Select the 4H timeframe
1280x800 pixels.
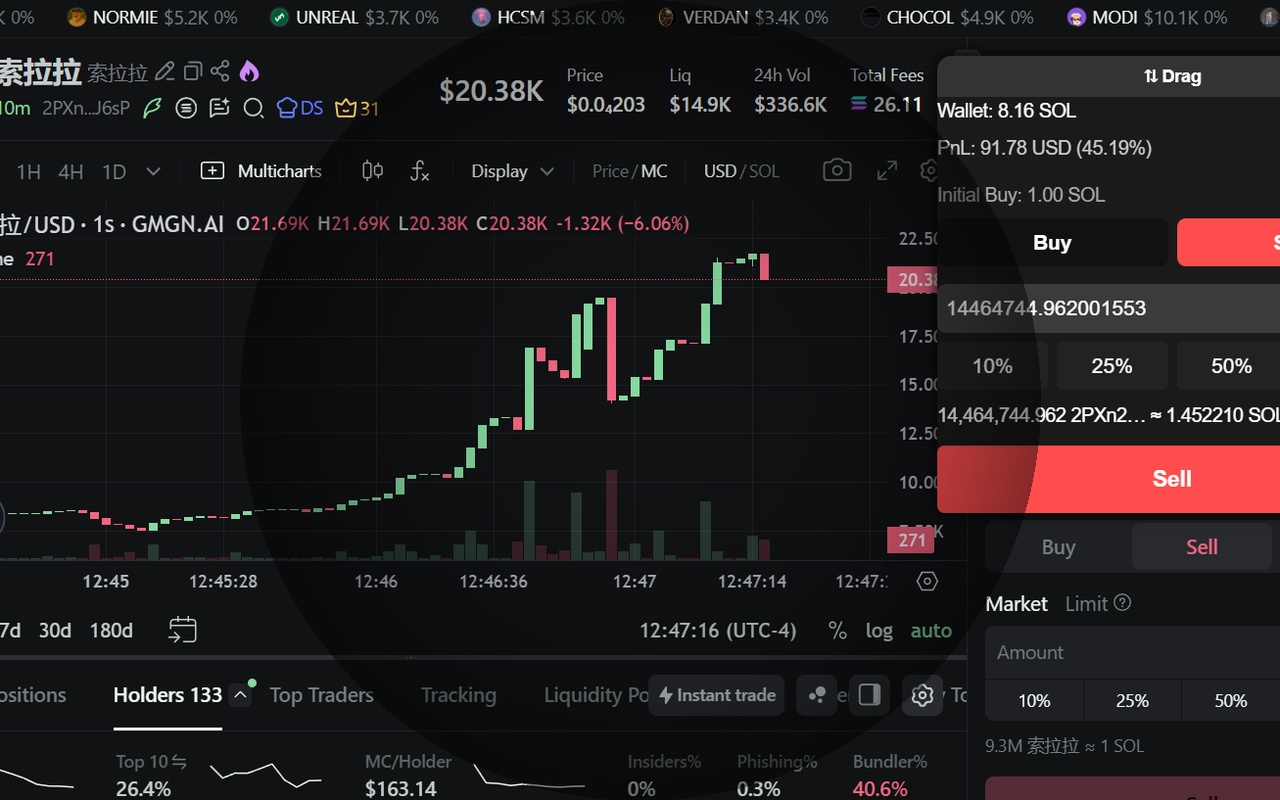71,172
